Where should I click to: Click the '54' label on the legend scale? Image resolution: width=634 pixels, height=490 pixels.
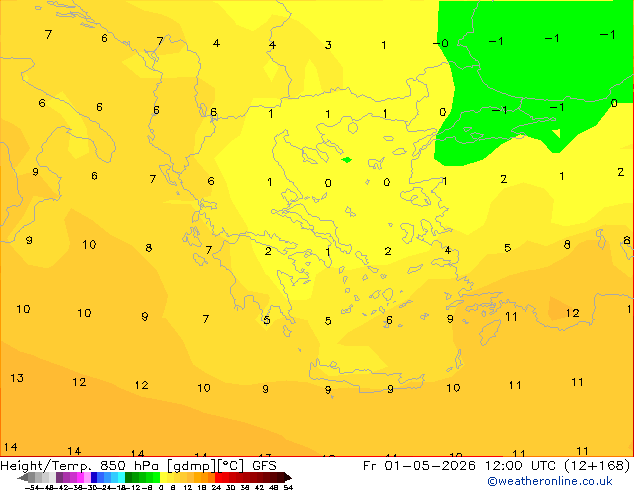click(288, 488)
